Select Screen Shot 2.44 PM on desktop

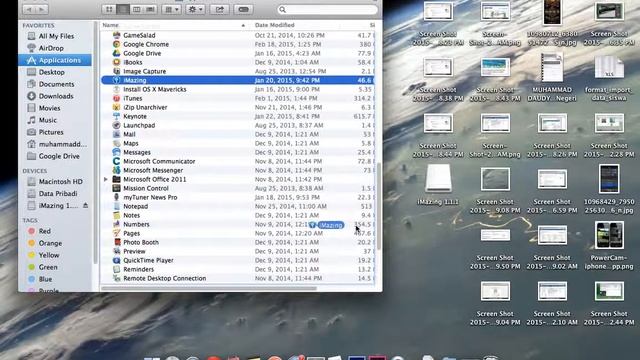pyautogui.click(x=609, y=303)
